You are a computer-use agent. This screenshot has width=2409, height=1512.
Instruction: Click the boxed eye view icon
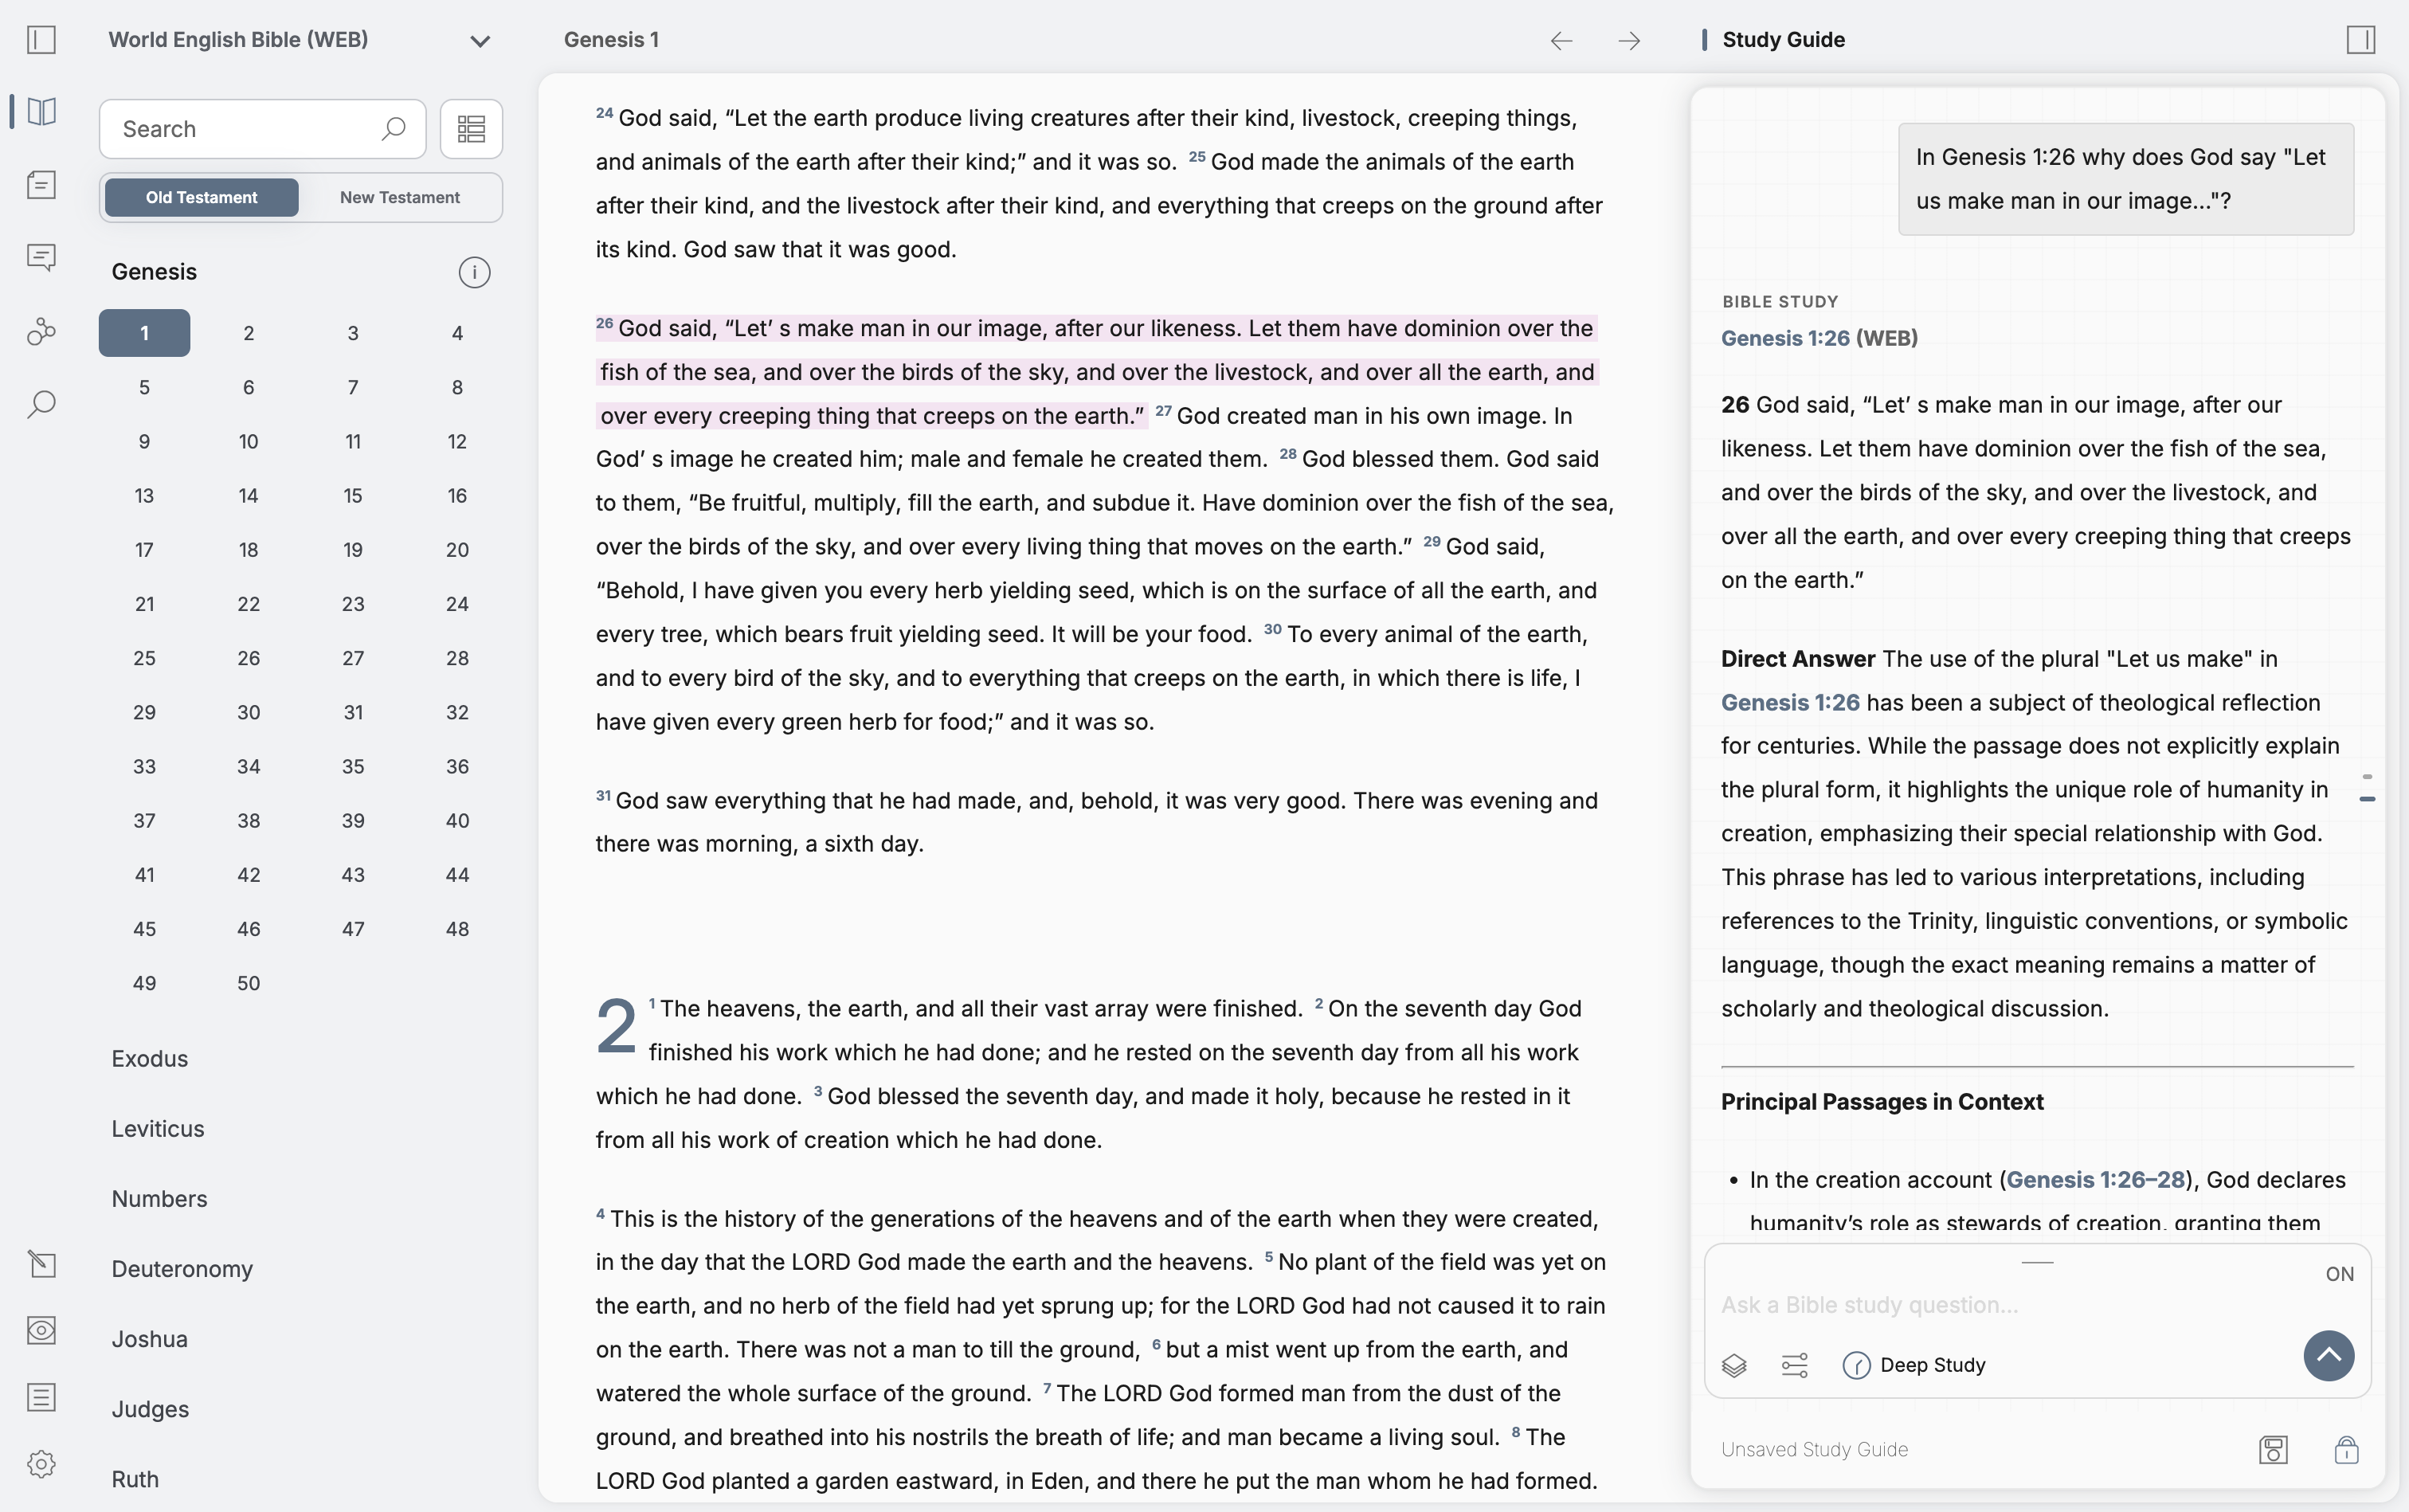coord(41,1330)
